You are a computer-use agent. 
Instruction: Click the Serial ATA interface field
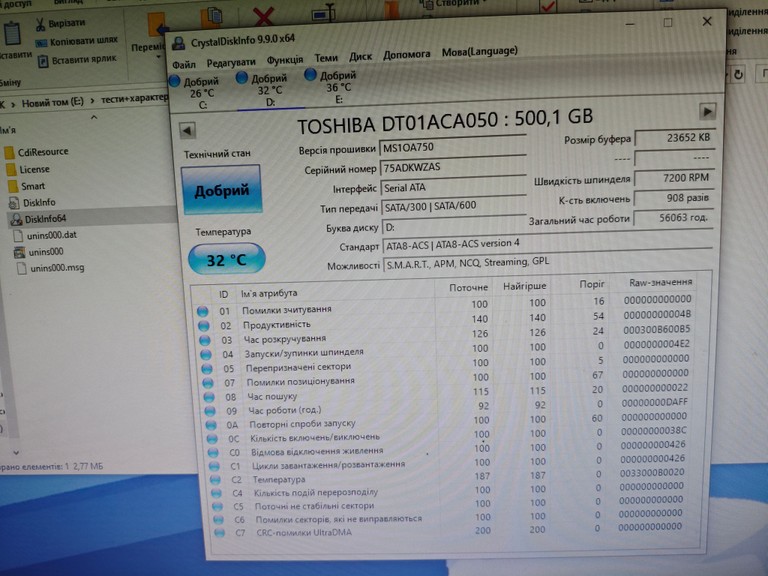[453, 187]
